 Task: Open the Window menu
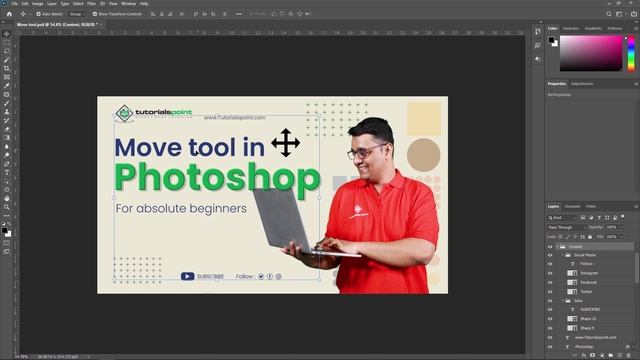pos(129,4)
